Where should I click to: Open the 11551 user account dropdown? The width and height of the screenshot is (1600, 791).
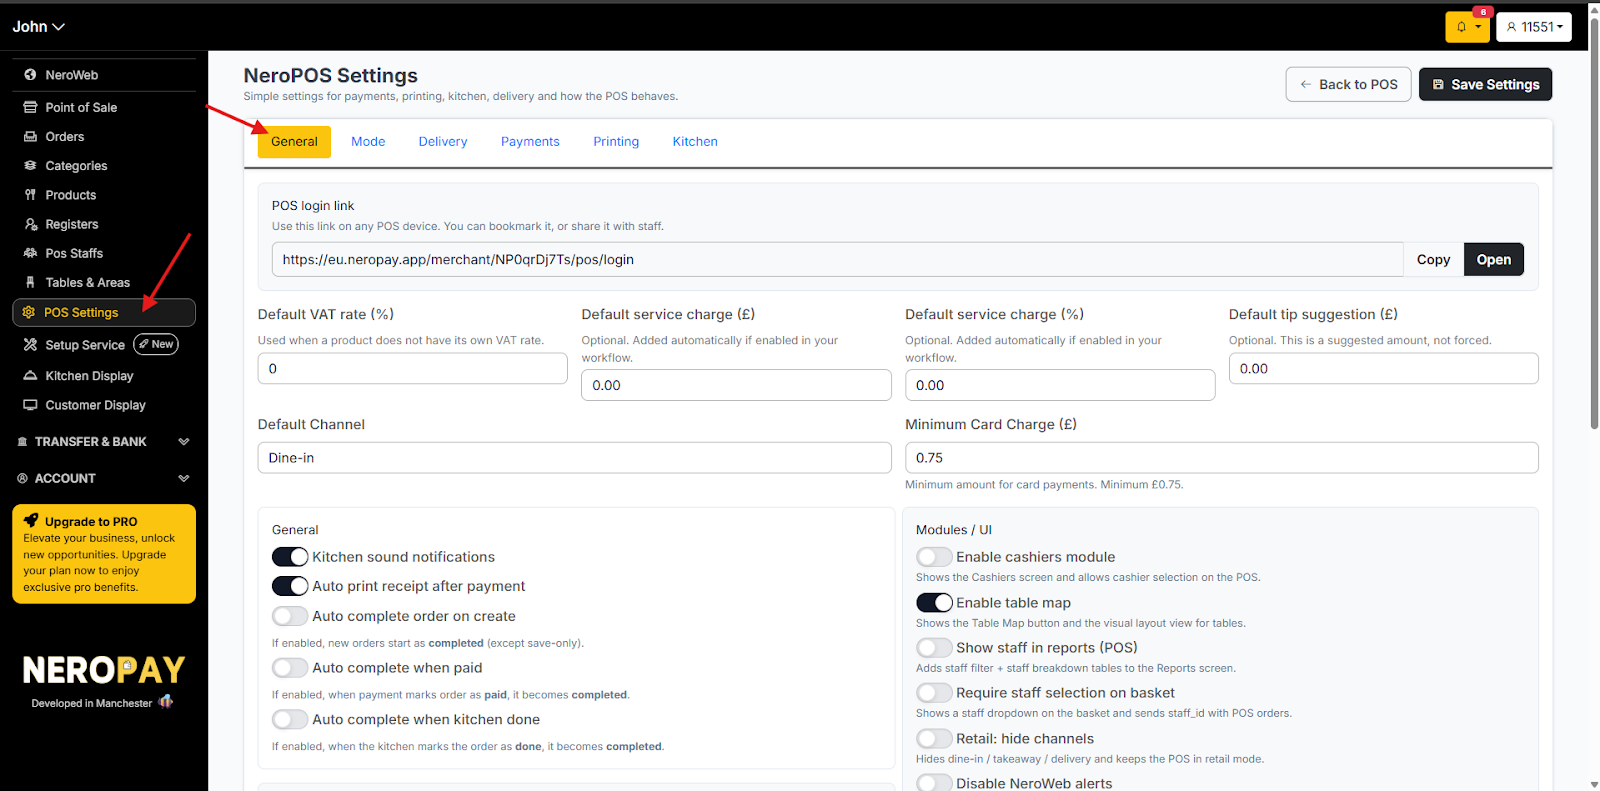pyautogui.click(x=1534, y=27)
